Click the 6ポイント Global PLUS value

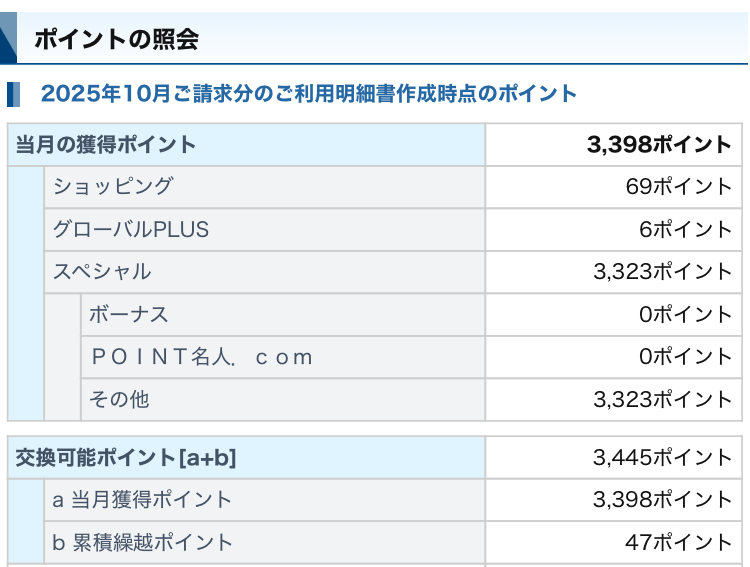685,229
